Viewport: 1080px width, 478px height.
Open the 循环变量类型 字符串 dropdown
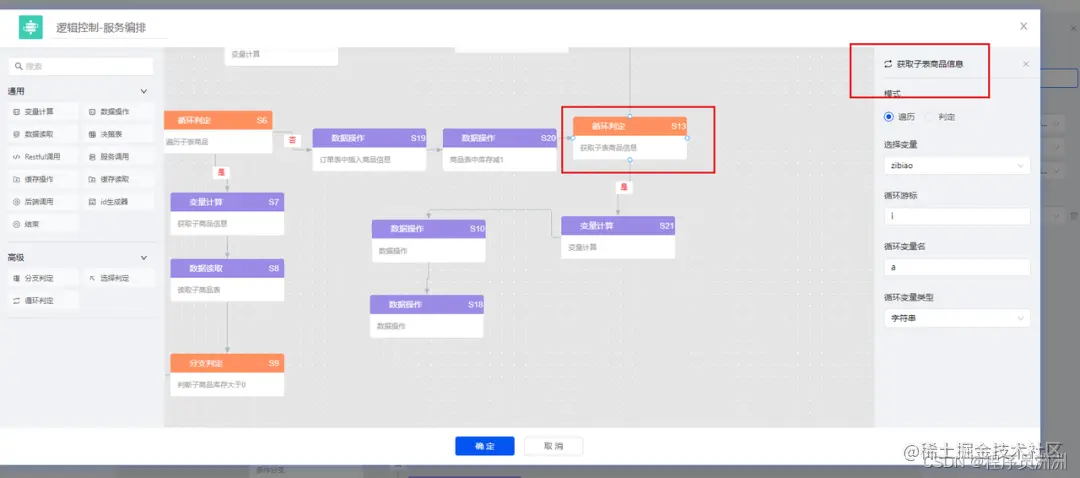coord(957,318)
